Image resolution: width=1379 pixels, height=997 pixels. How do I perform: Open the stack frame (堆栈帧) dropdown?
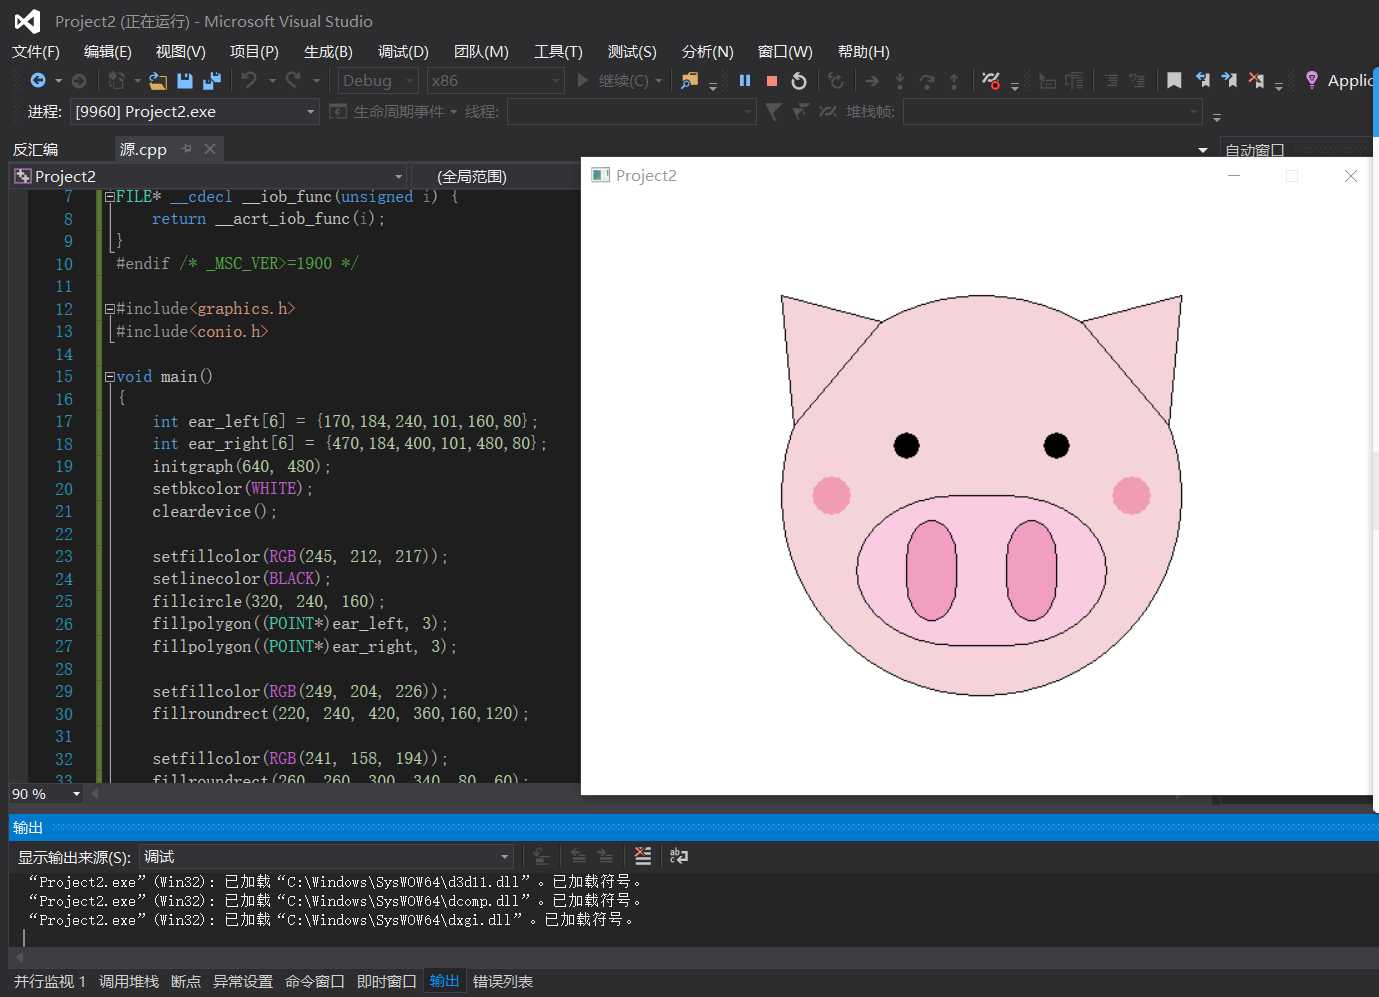(x=1052, y=112)
